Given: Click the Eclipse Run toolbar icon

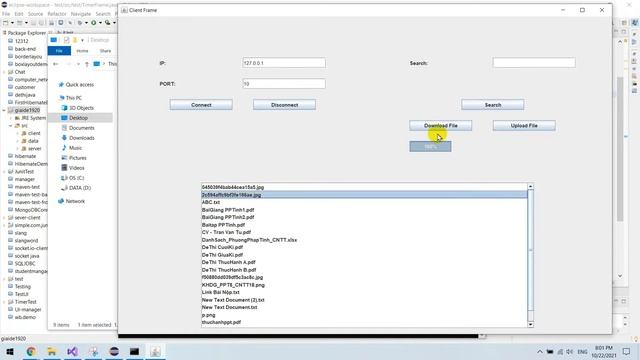Looking at the screenshot, I should tap(93, 23).
